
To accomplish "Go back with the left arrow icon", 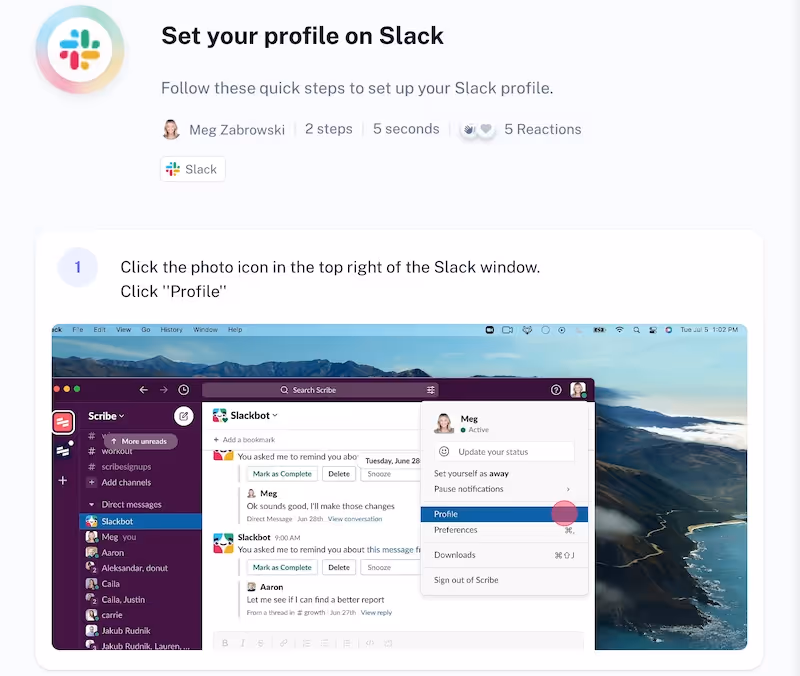I will (x=143, y=390).
